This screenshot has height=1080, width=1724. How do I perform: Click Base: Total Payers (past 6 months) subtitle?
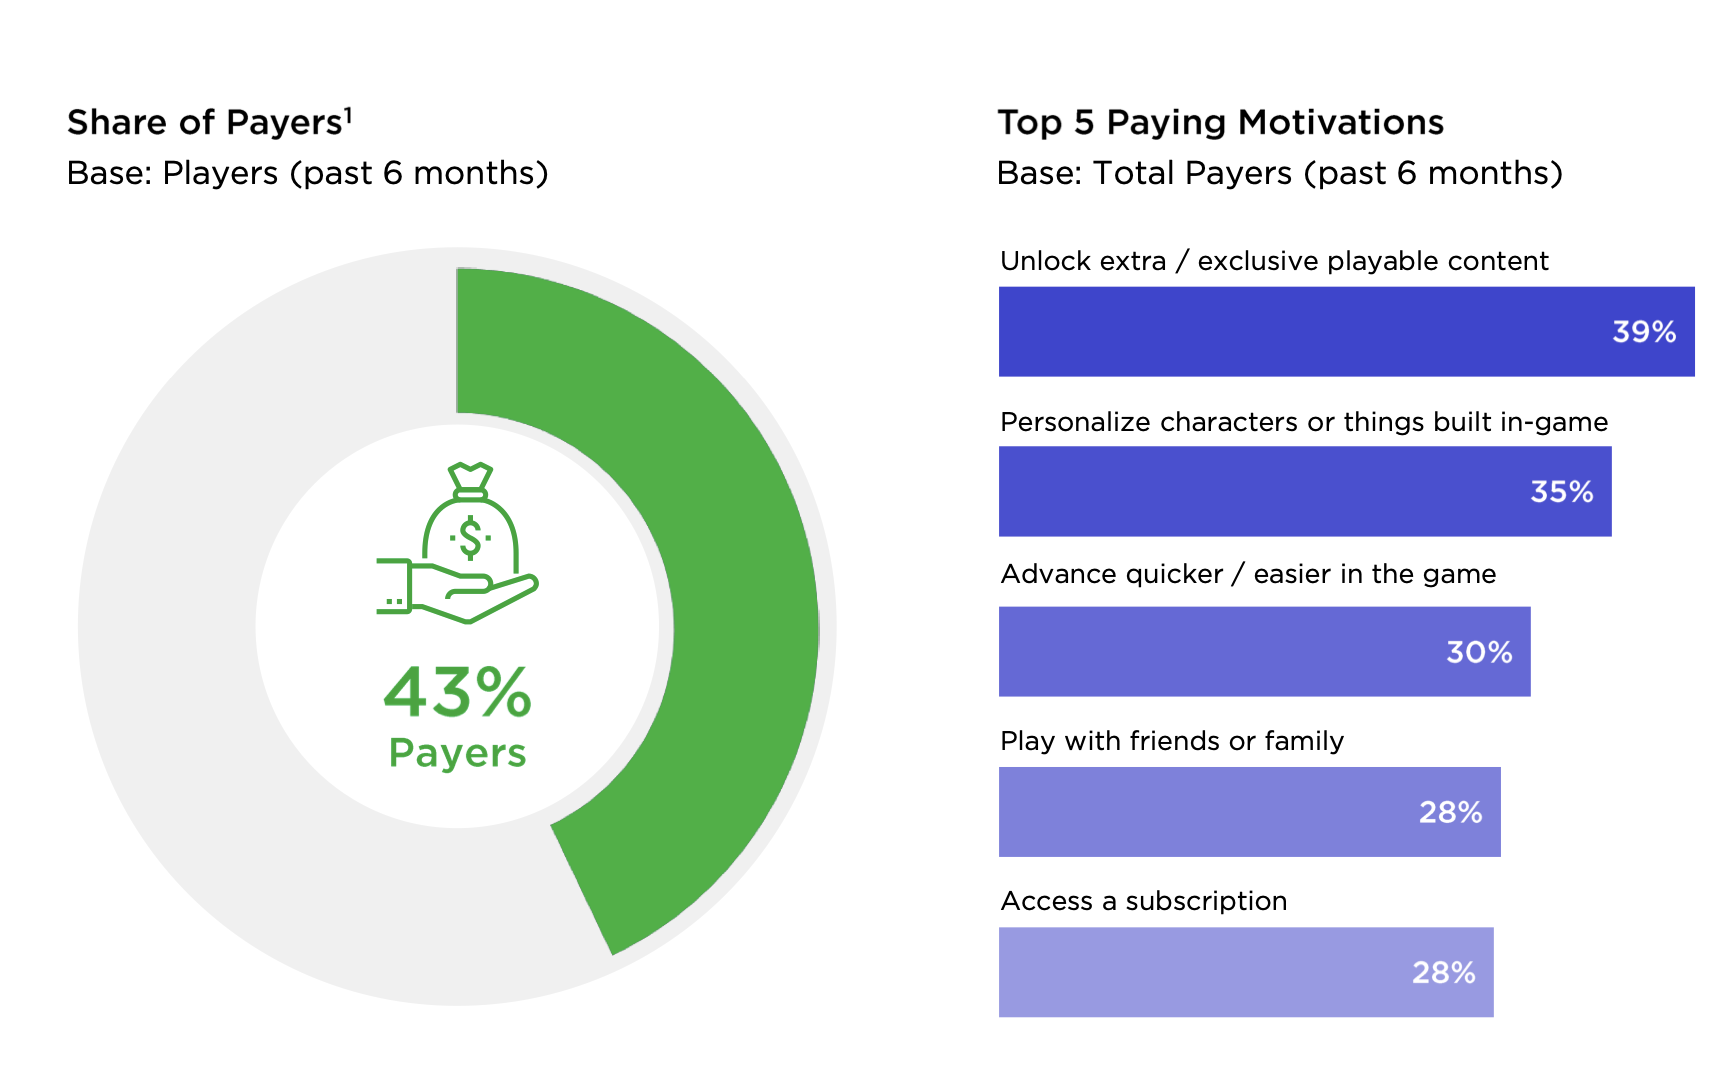click(x=1280, y=173)
